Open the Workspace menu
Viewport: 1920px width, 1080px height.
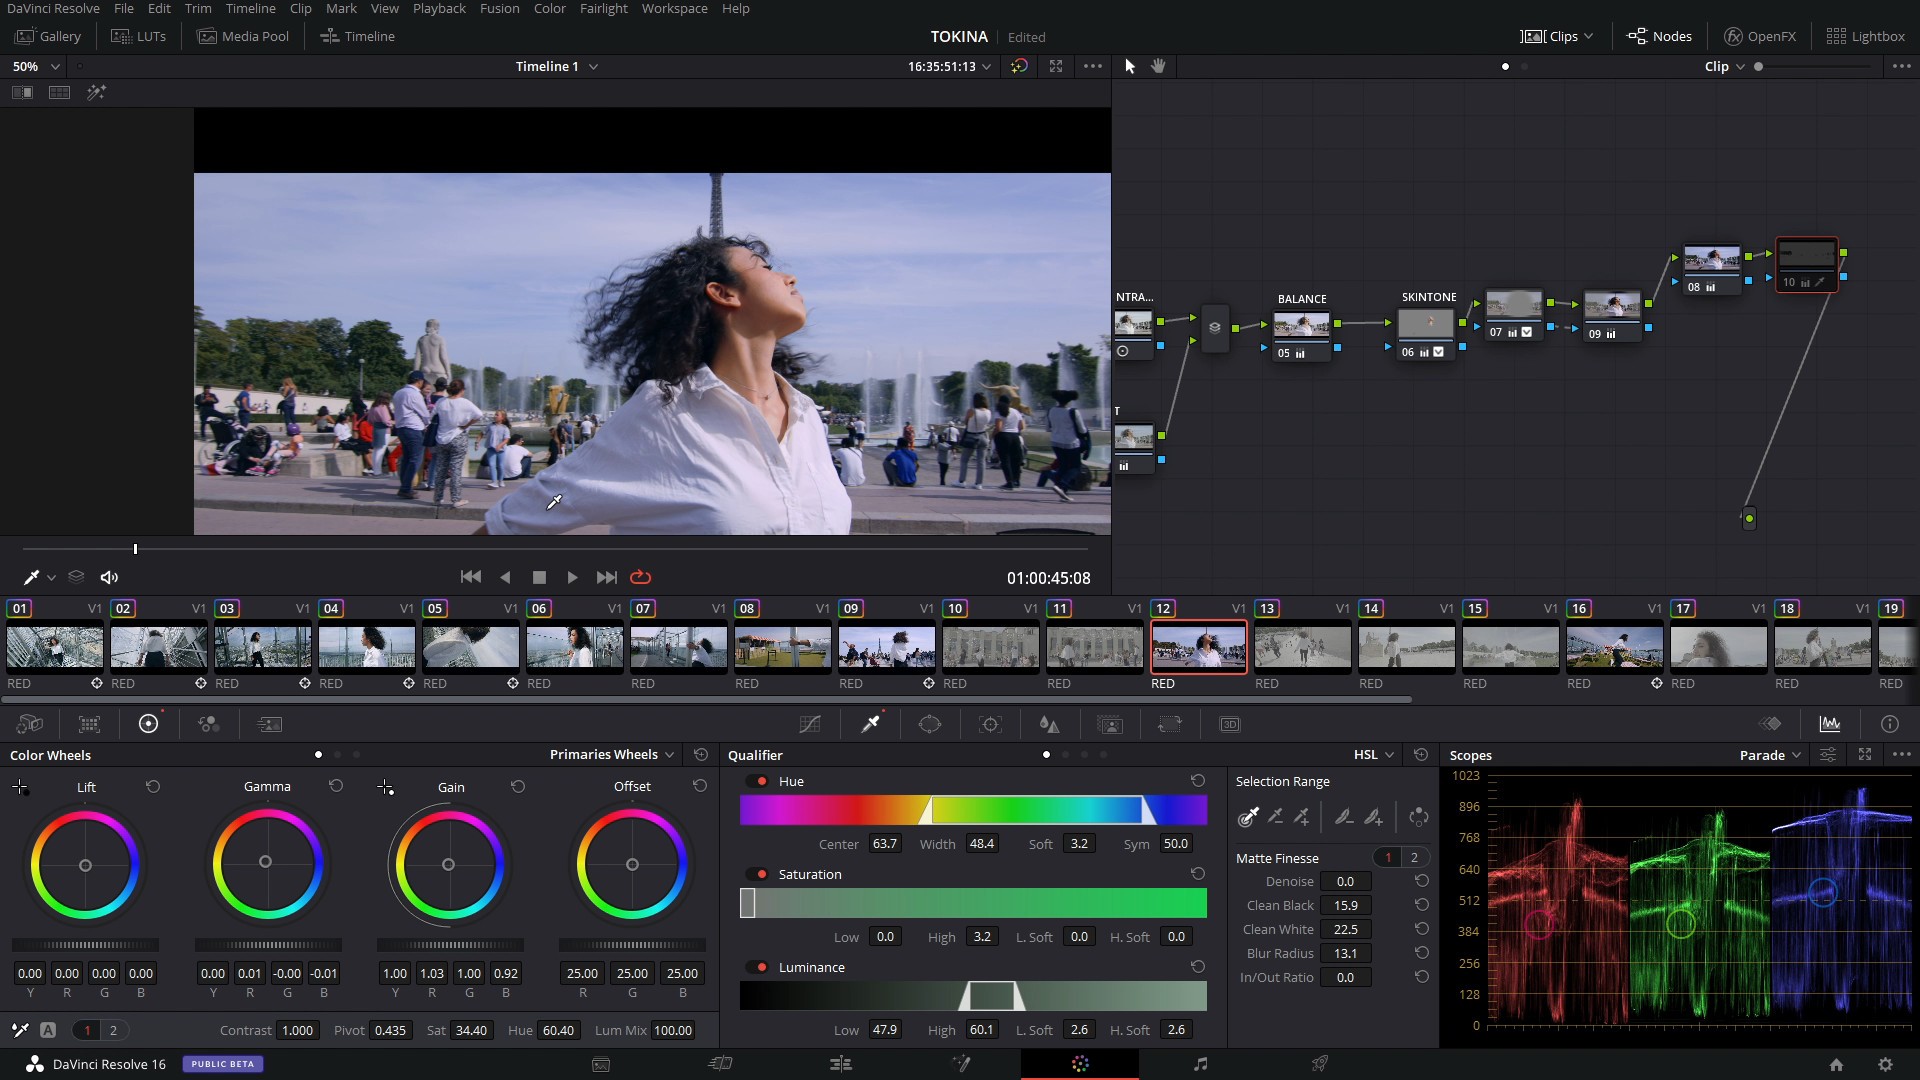pos(674,8)
